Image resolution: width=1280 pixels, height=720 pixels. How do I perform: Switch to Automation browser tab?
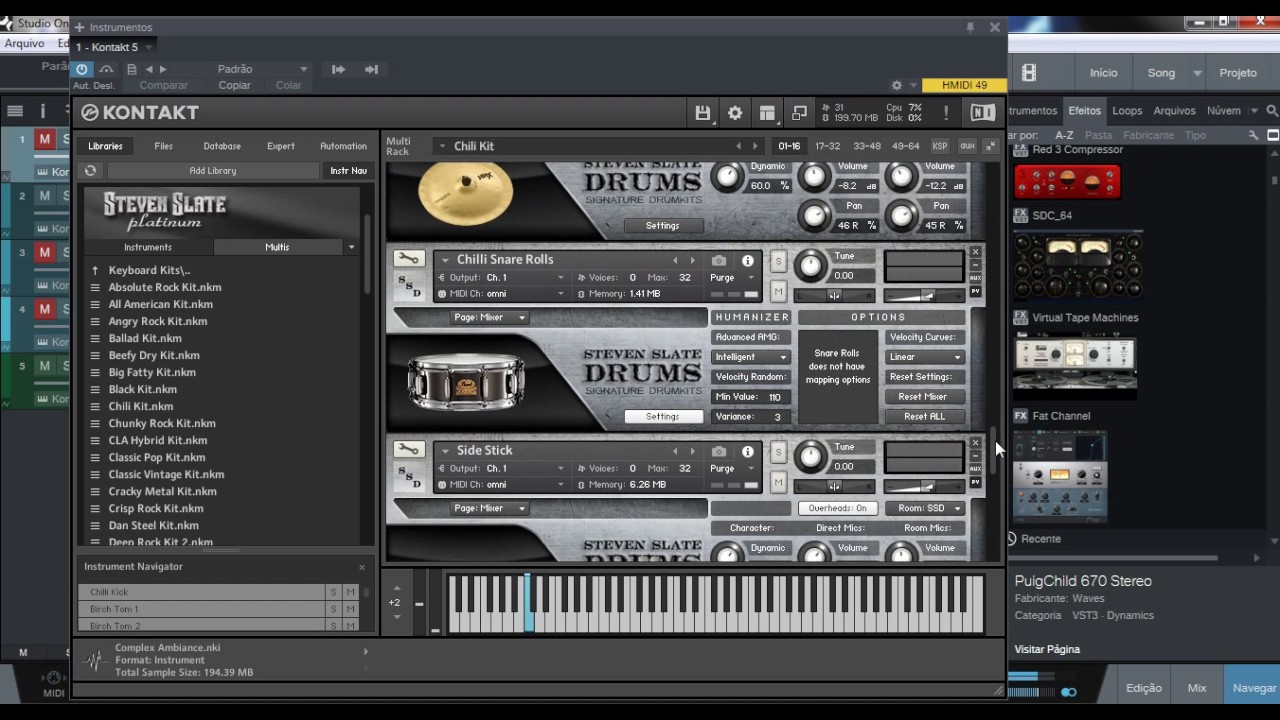point(343,146)
